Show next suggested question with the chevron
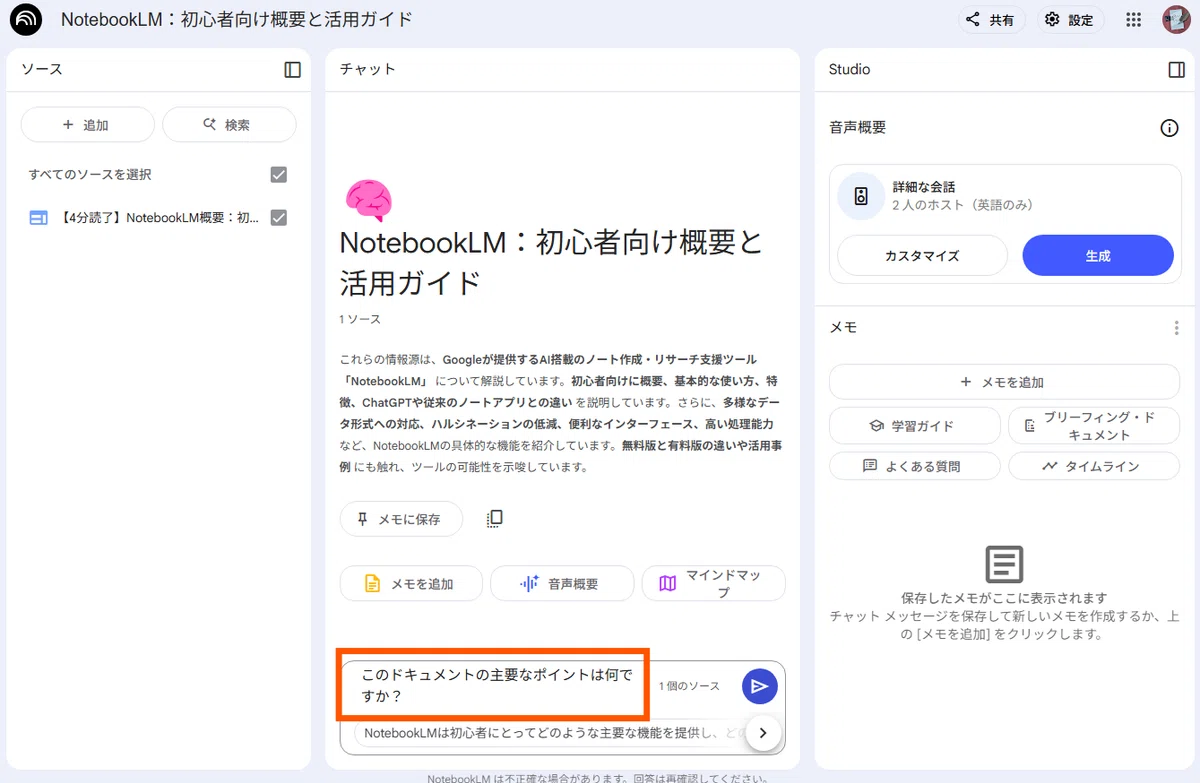Screen dimensions: 1200x783 pyautogui.click(x=763, y=733)
